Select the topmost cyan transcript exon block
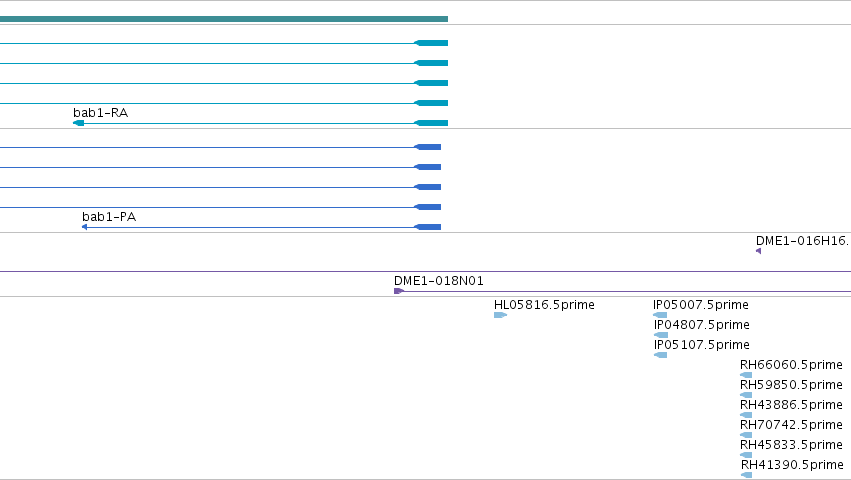Viewport: 851px width, 480px height. 431,43
